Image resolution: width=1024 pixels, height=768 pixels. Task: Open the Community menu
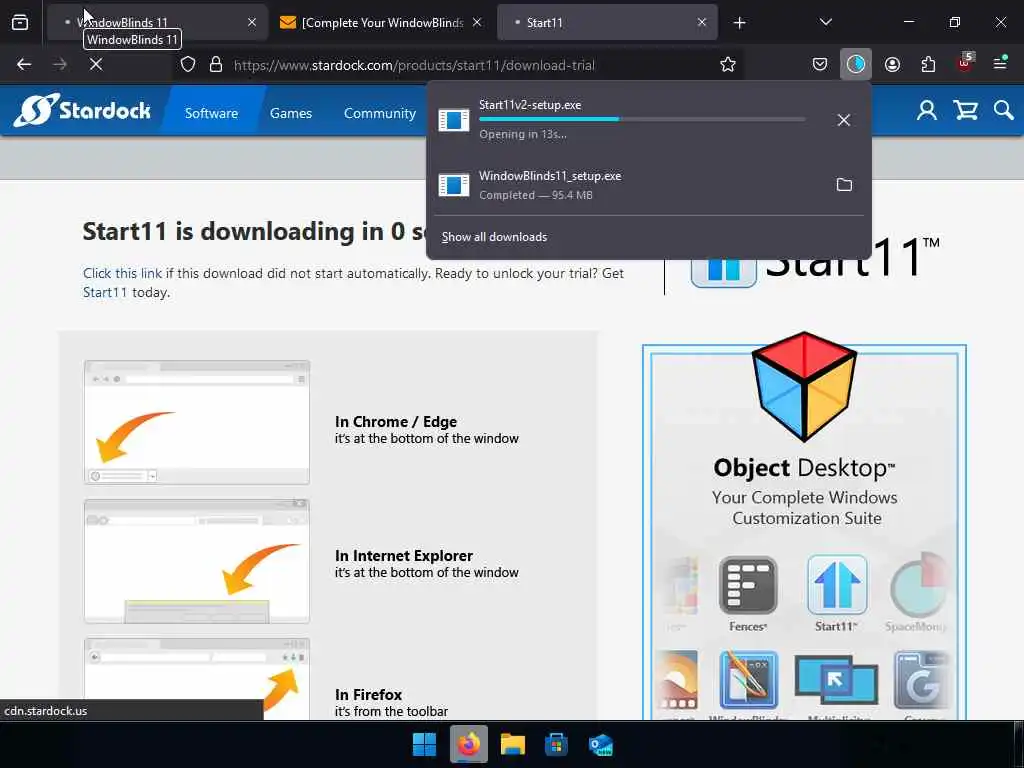coord(379,113)
